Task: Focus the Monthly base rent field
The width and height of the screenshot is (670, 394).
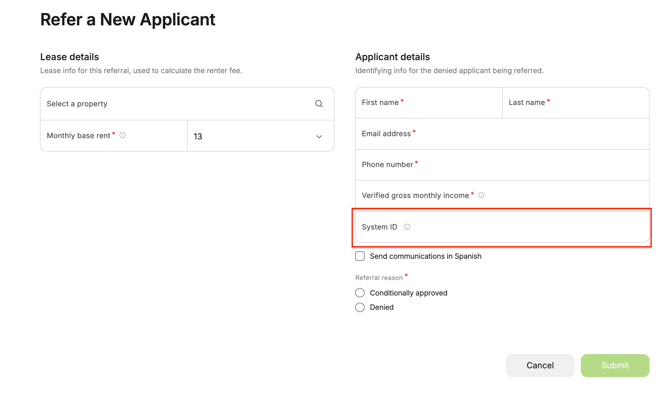Action: point(114,136)
